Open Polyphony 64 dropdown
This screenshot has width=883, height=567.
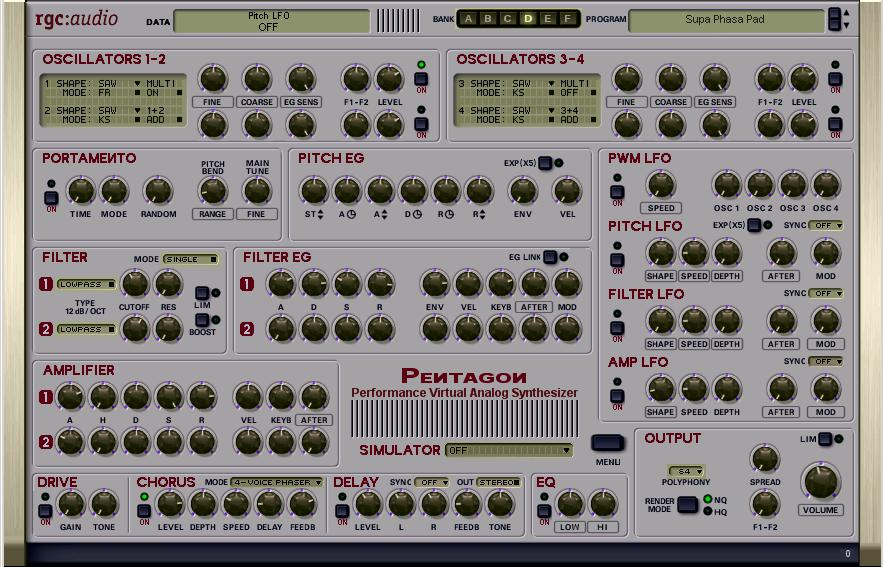tap(686, 471)
